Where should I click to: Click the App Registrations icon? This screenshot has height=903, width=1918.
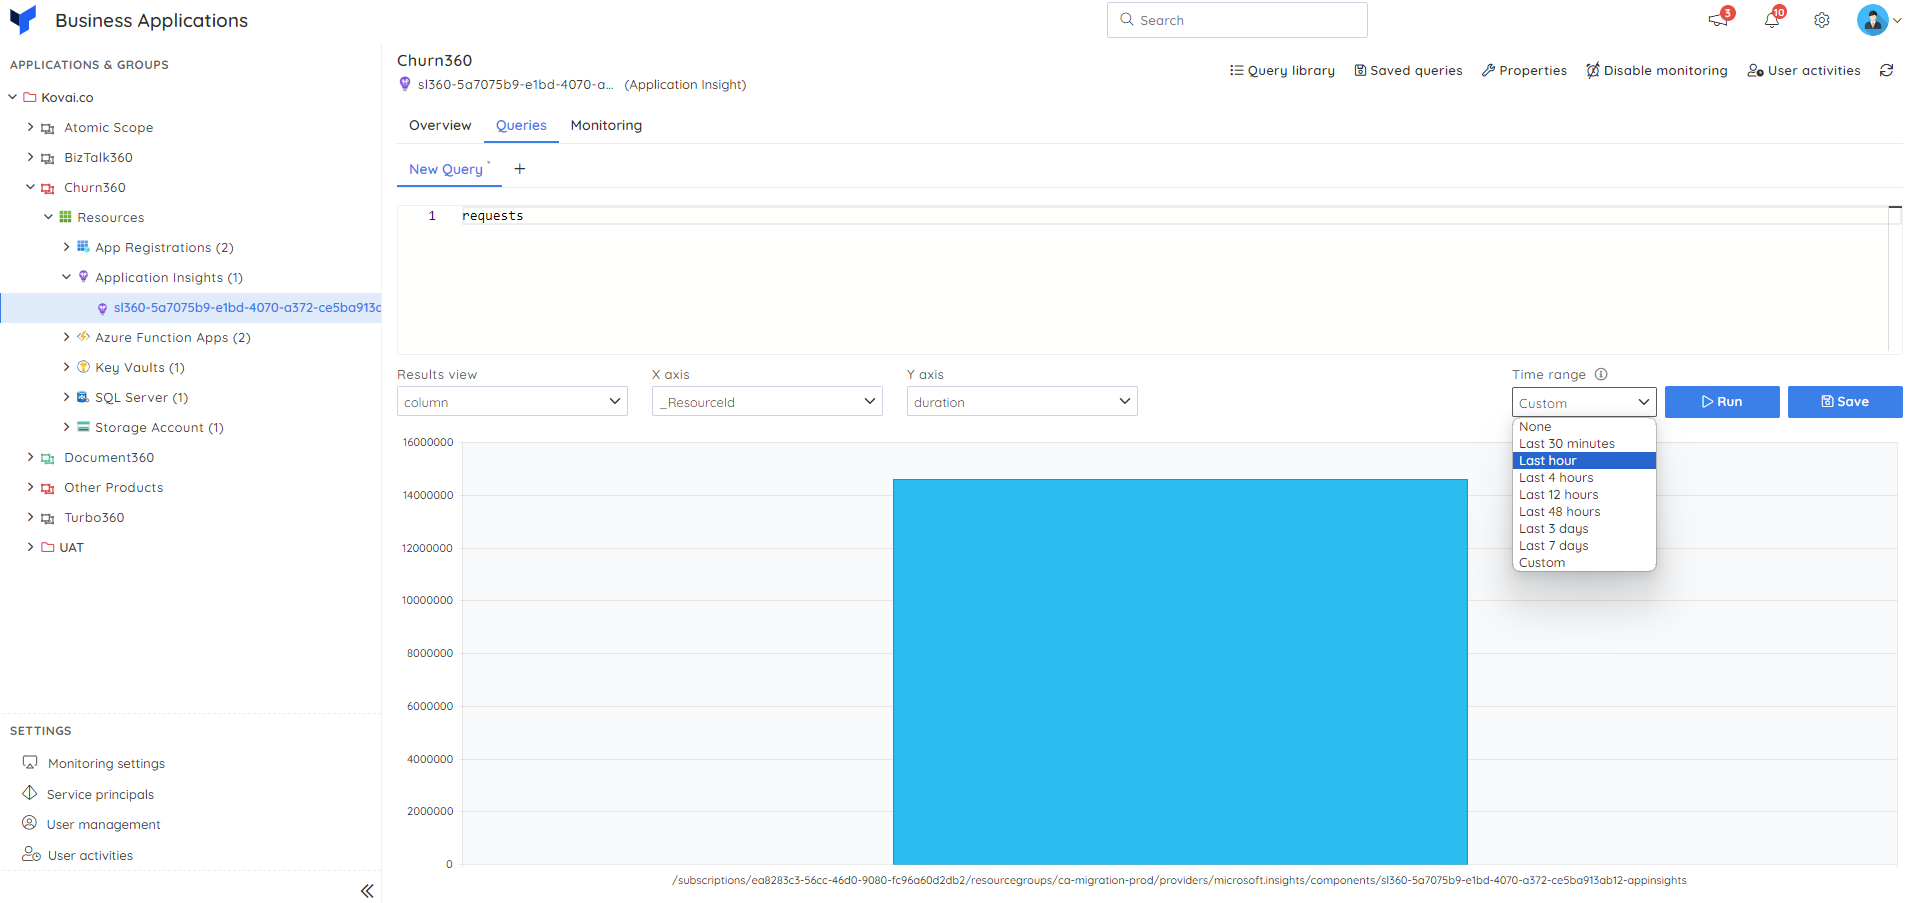pyautogui.click(x=83, y=246)
